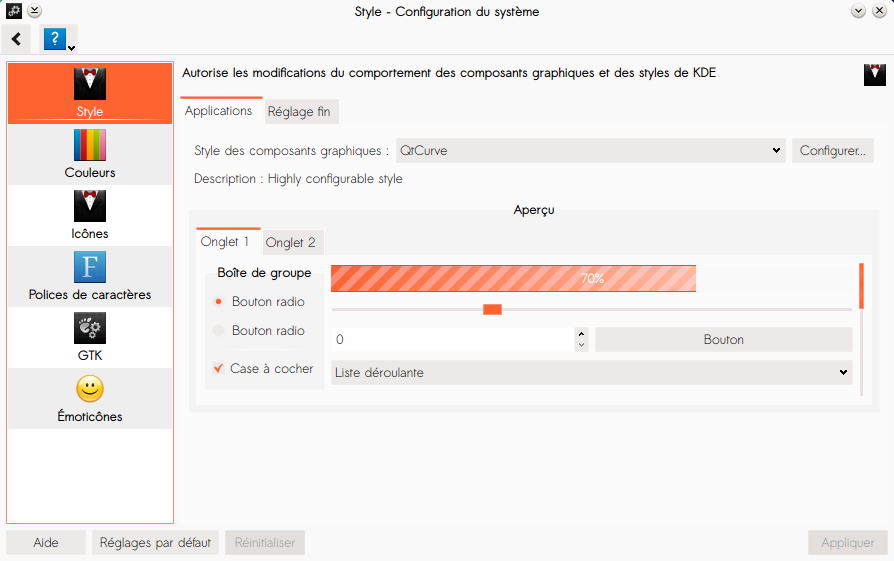This screenshot has height=561, width=894.
Task: Open the Icônes tuxedo icon
Action: [90, 206]
